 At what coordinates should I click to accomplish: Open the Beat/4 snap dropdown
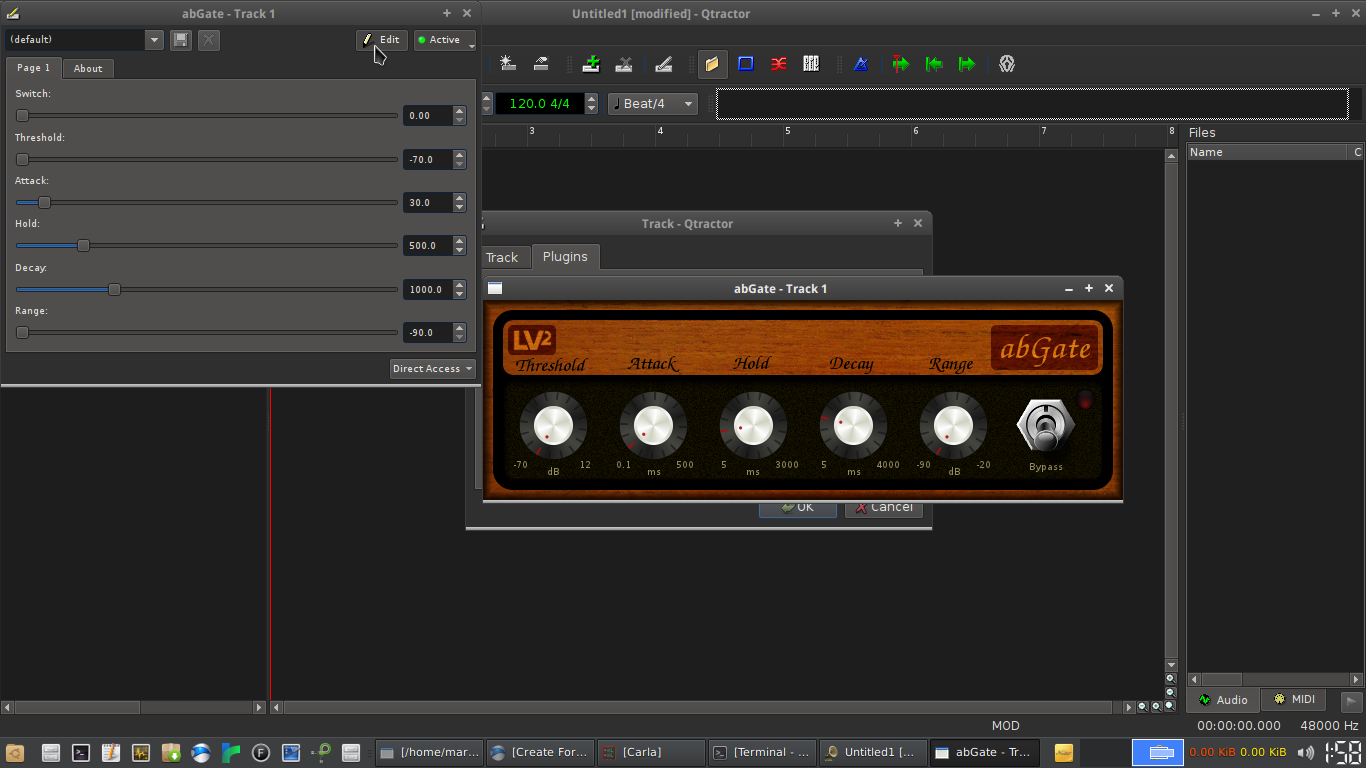coord(653,104)
